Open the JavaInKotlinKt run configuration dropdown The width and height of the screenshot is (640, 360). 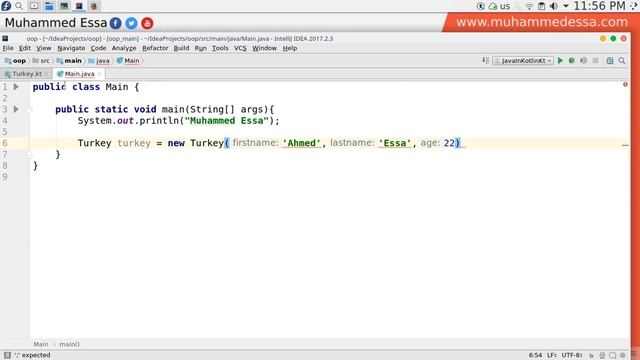click(x=523, y=60)
